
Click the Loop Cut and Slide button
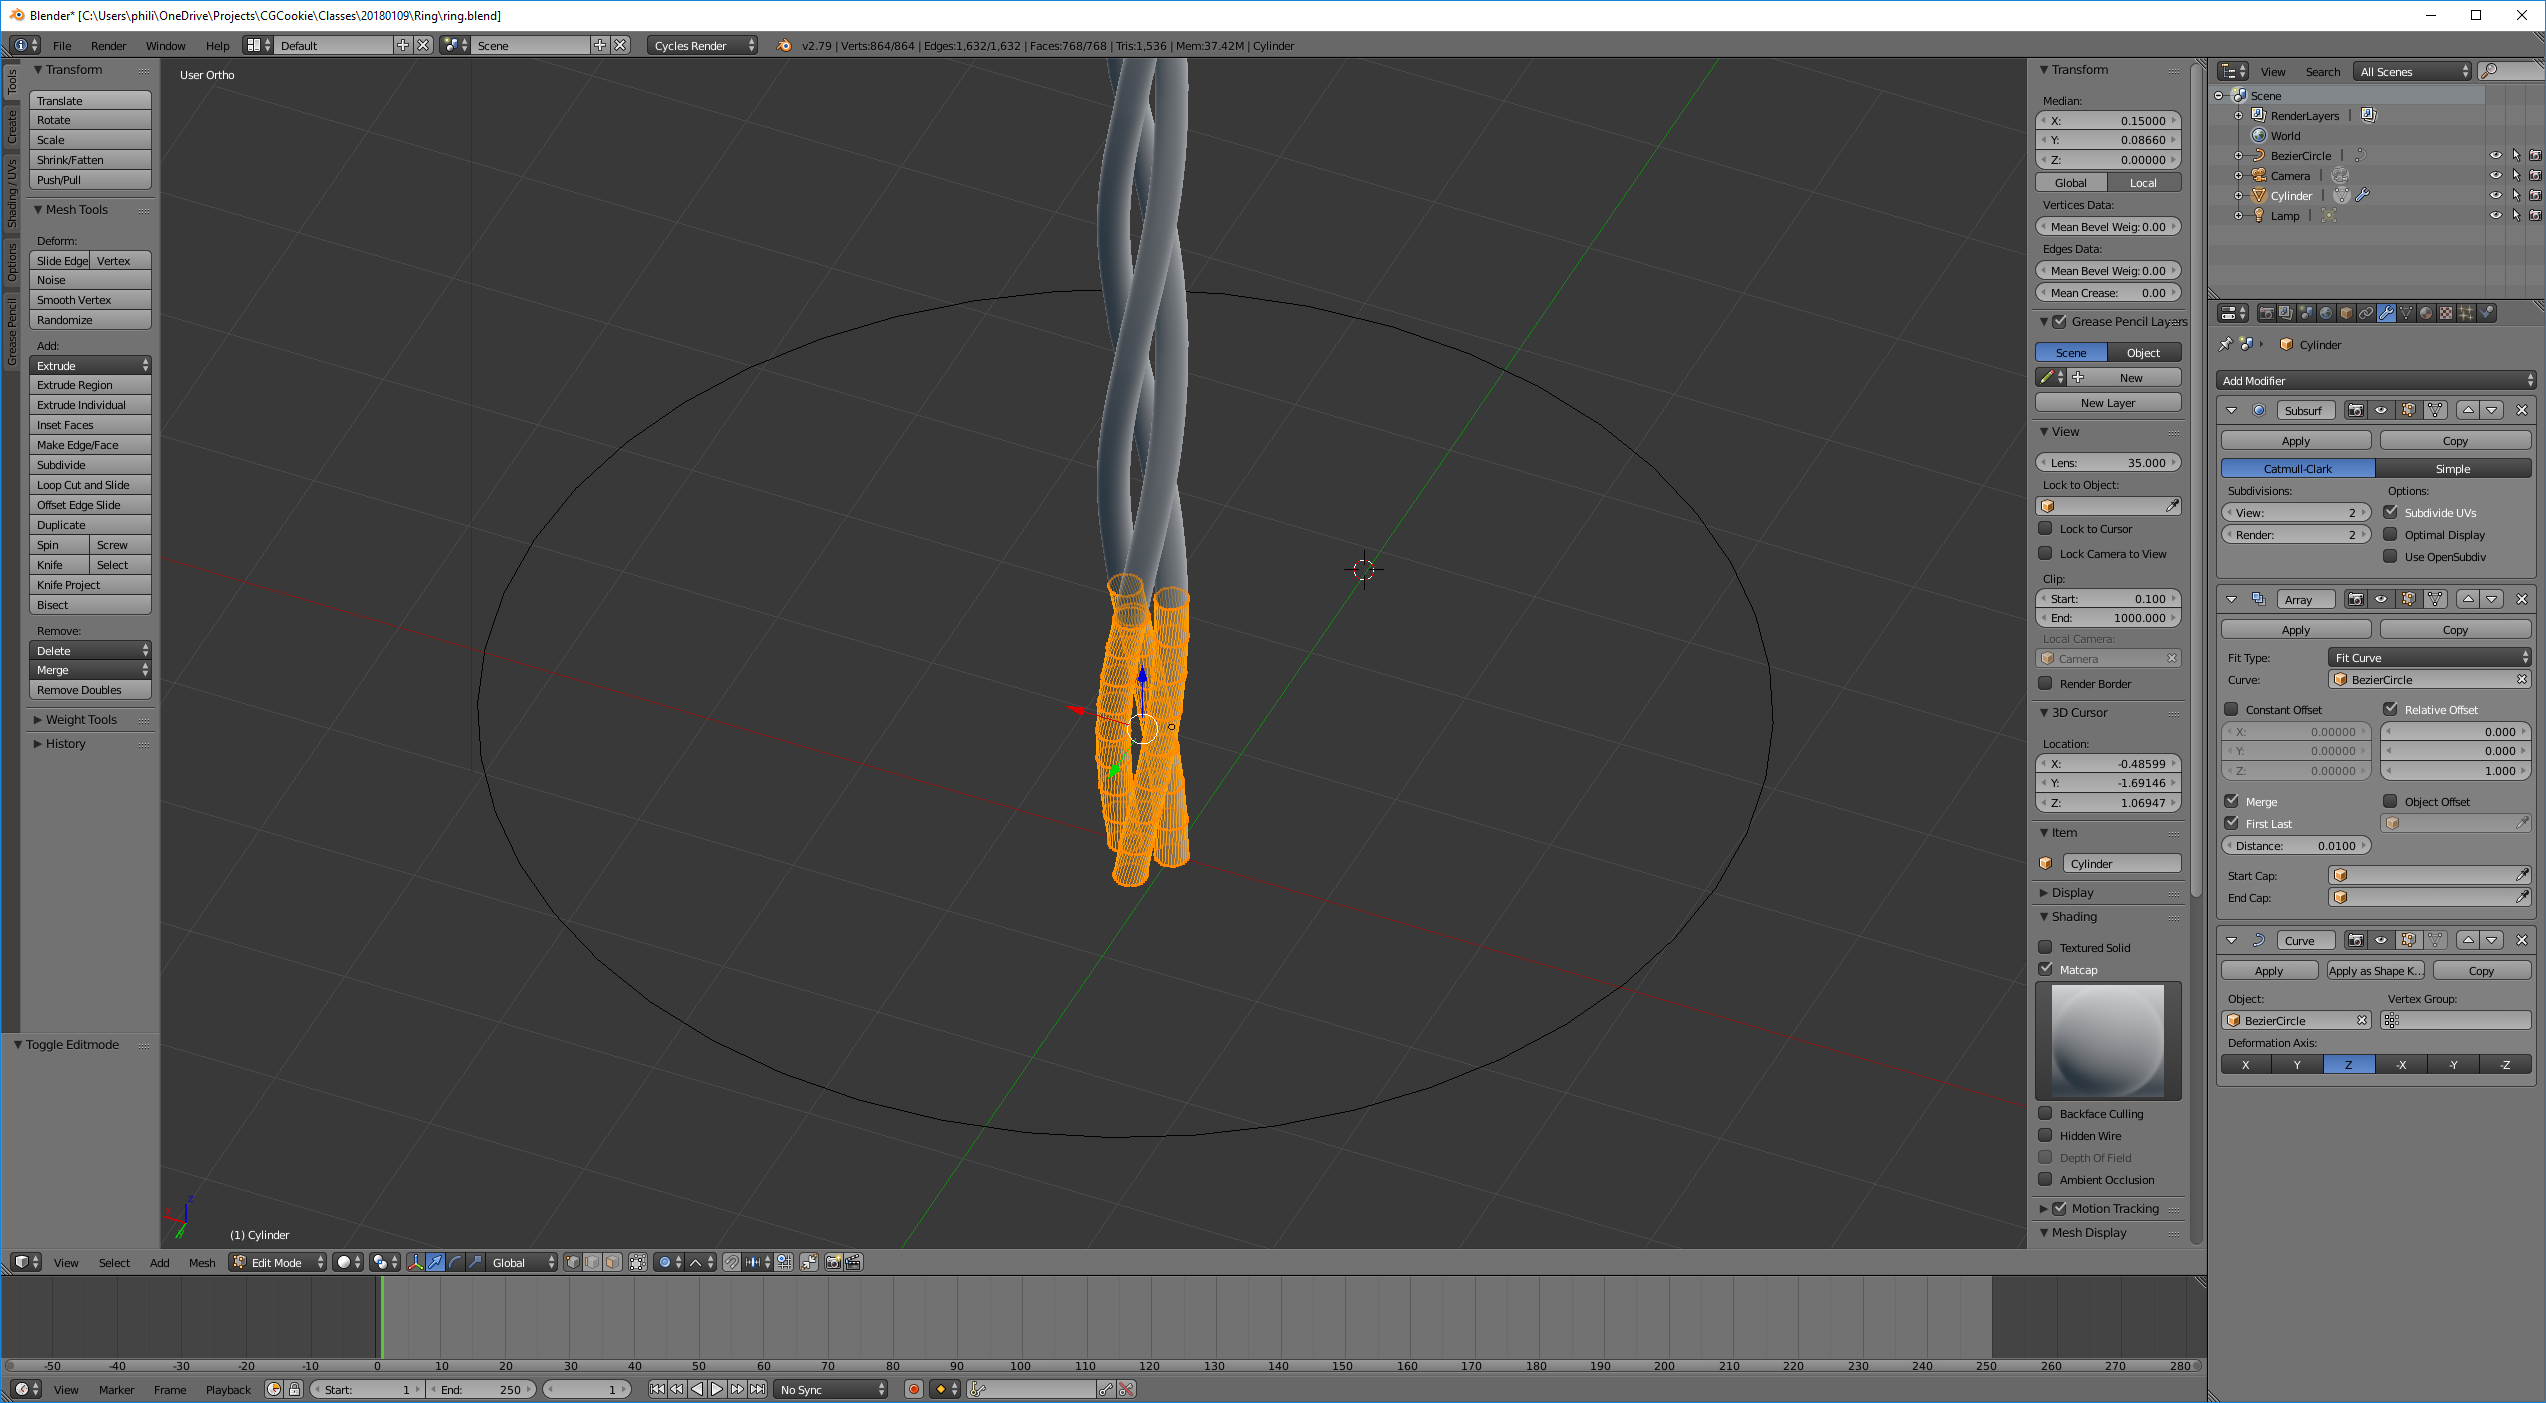click(x=90, y=485)
